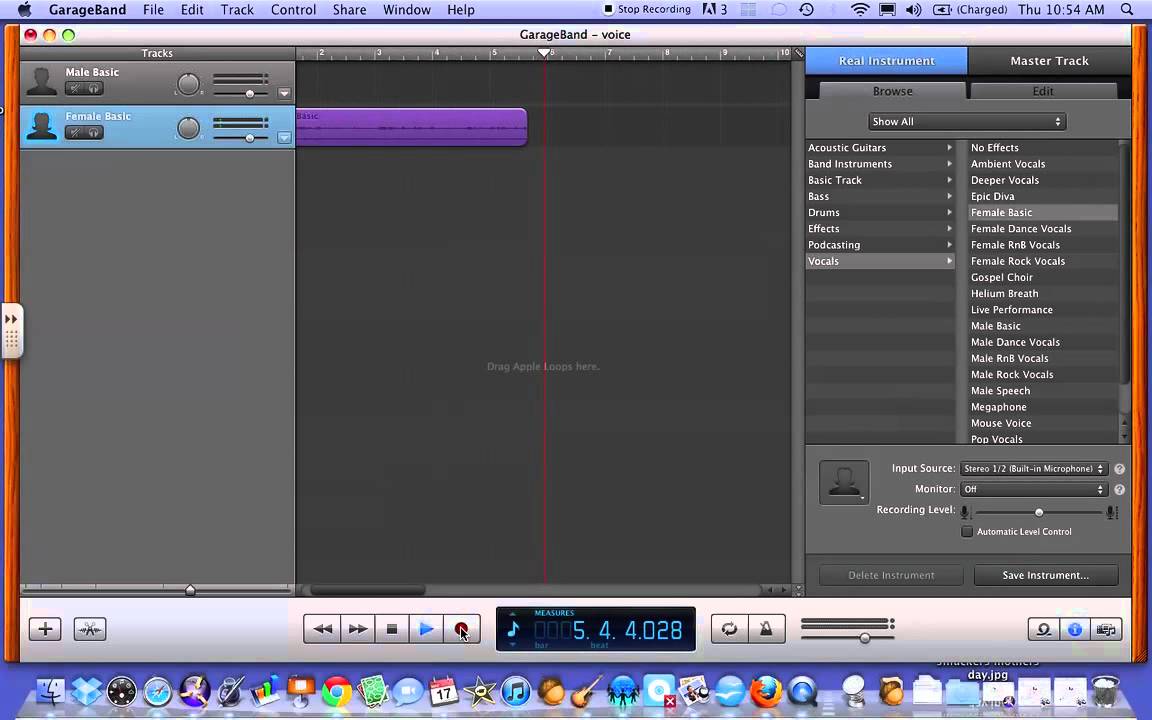Click the playhead marker on the timeline ruler
Image resolution: width=1152 pixels, height=720 pixels.
pyautogui.click(x=544, y=53)
